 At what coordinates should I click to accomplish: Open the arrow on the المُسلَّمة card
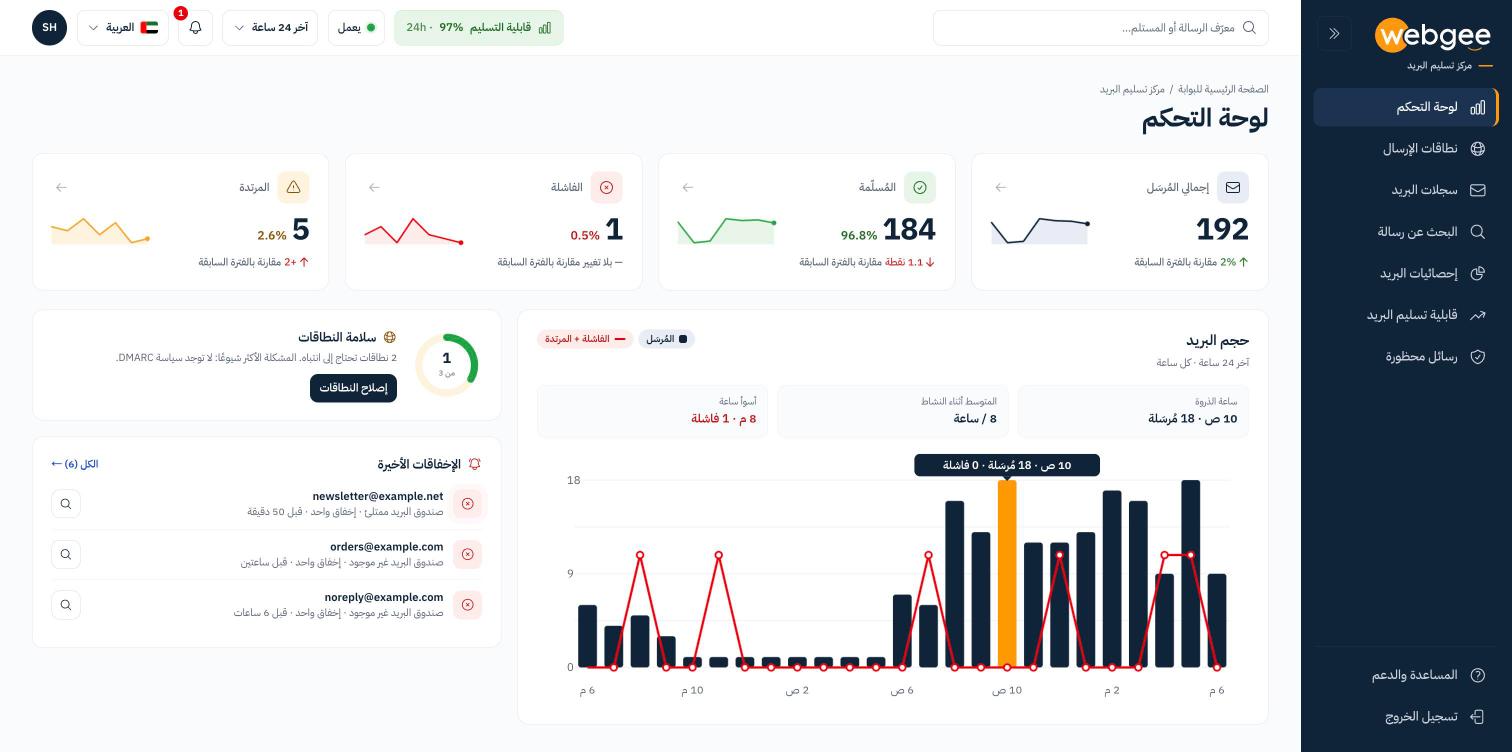coord(688,187)
